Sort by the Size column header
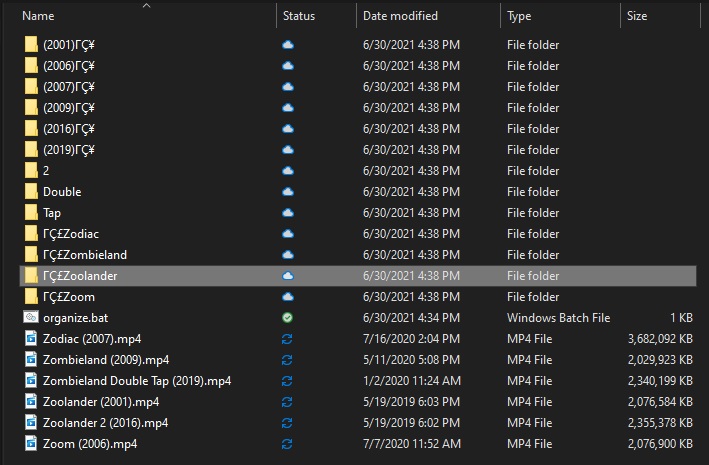The width and height of the screenshot is (709, 465). (x=637, y=16)
